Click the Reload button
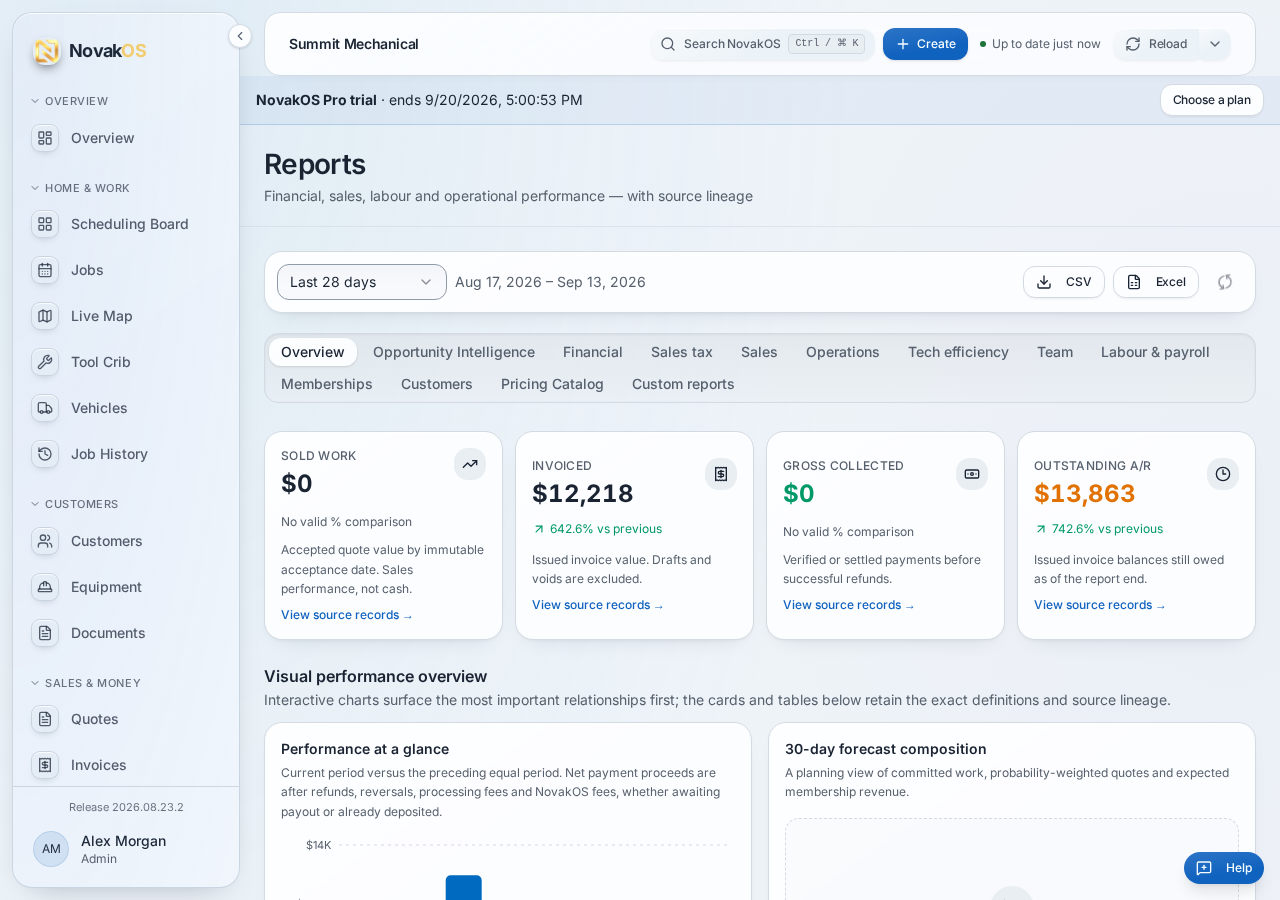The image size is (1280, 900). point(1157,44)
